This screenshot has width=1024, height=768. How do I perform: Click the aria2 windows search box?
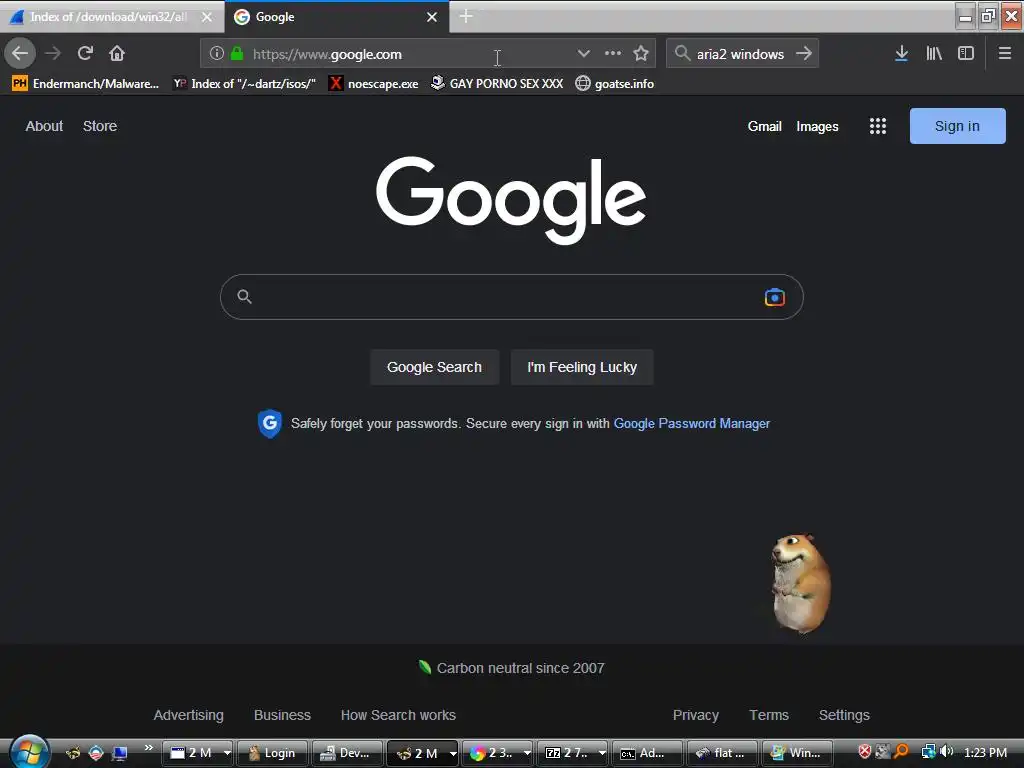pyautogui.click(x=741, y=54)
